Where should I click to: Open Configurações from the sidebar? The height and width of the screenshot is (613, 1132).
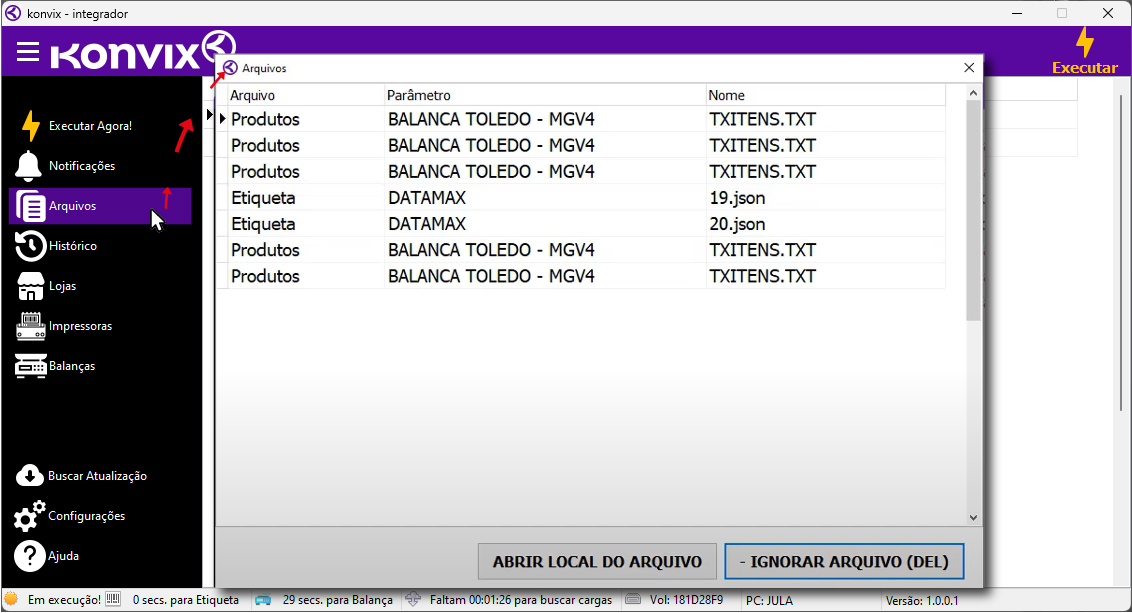pyautogui.click(x=87, y=516)
